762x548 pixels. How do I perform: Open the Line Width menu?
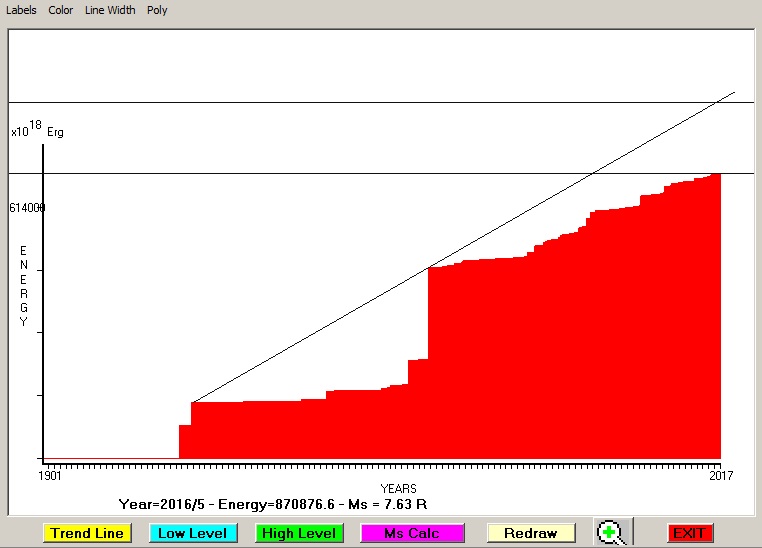pyautogui.click(x=110, y=10)
